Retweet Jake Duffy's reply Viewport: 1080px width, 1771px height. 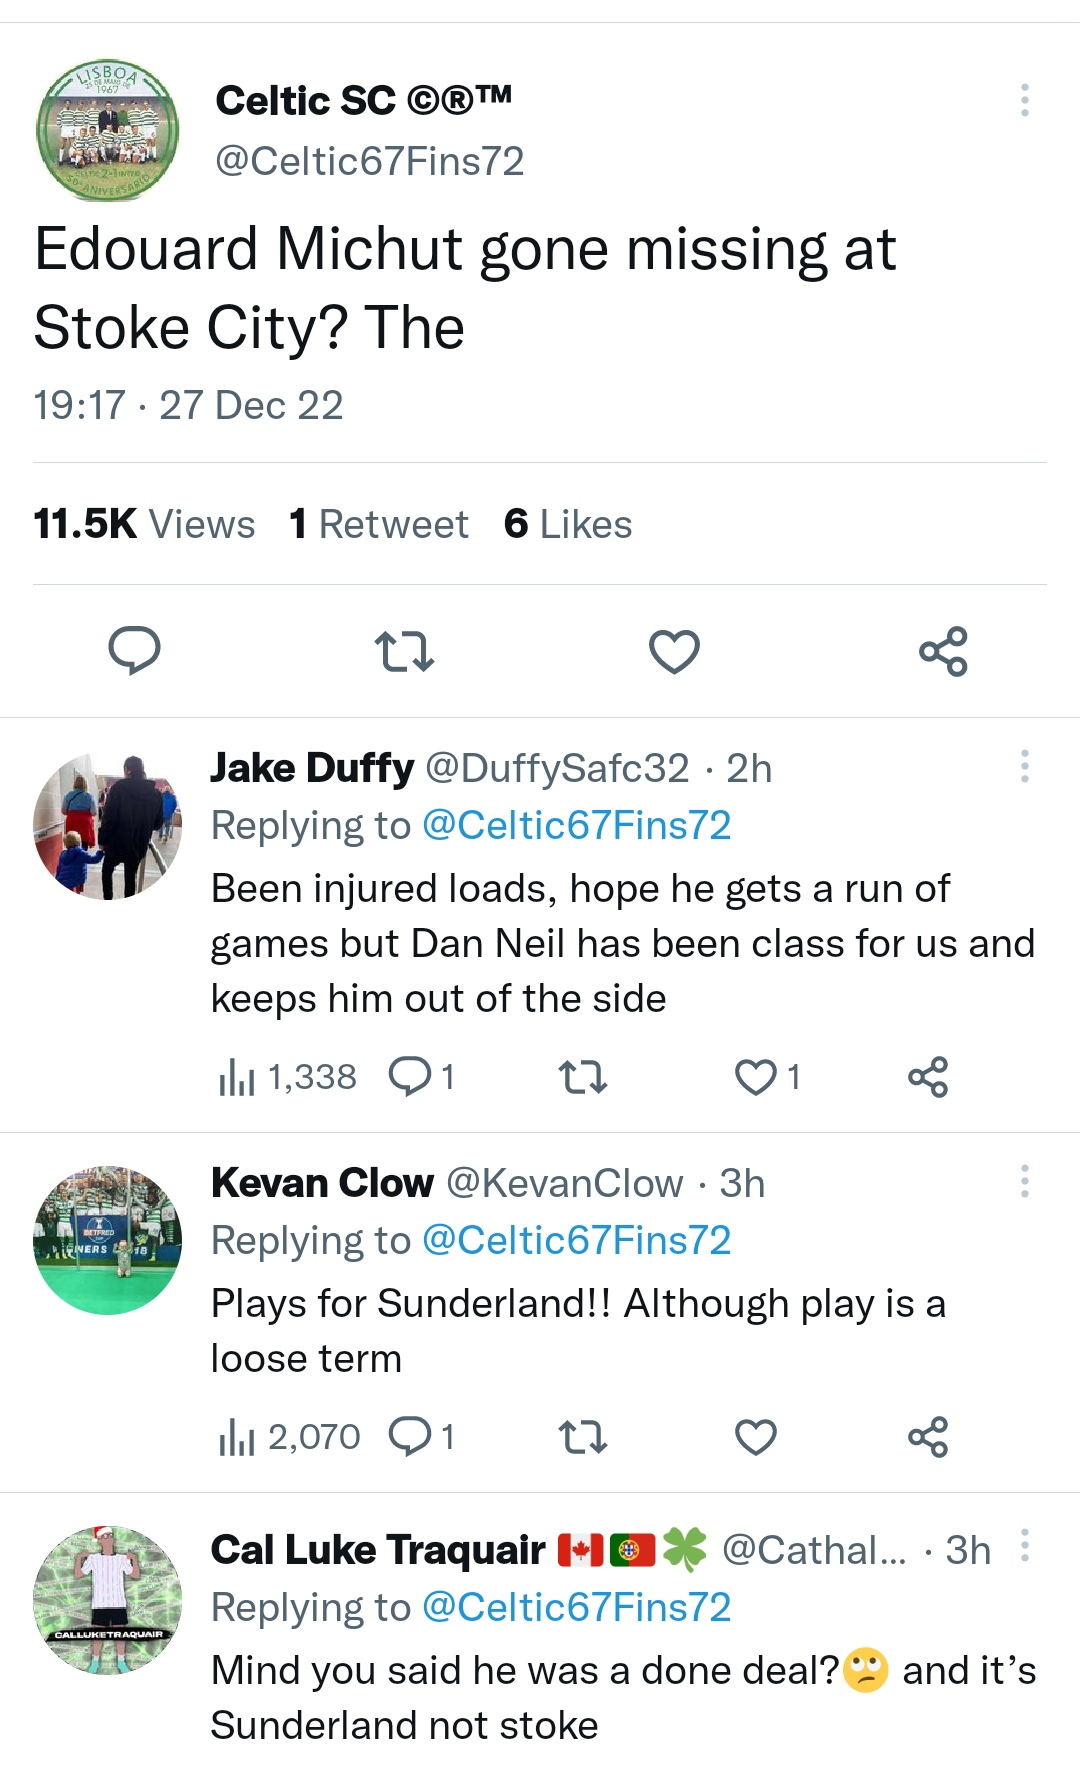pos(582,1077)
